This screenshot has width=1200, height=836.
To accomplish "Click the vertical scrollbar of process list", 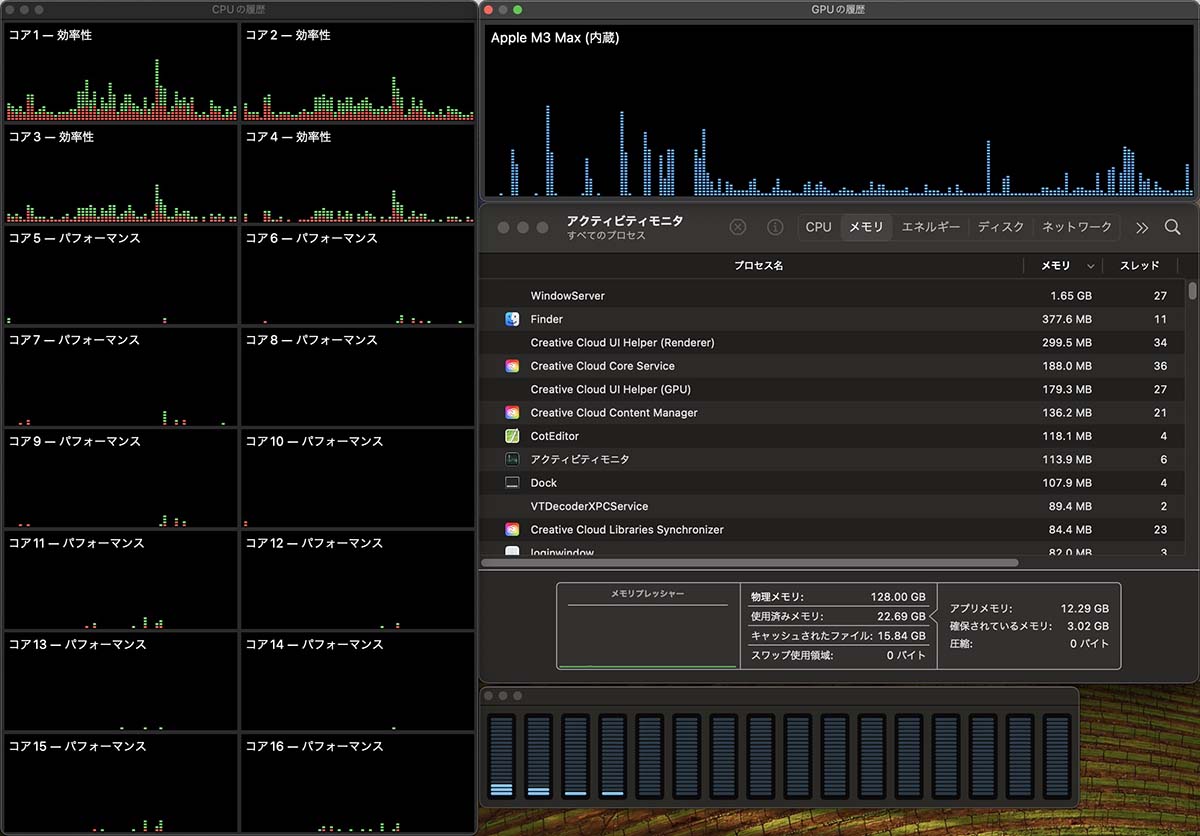I will [x=1192, y=291].
